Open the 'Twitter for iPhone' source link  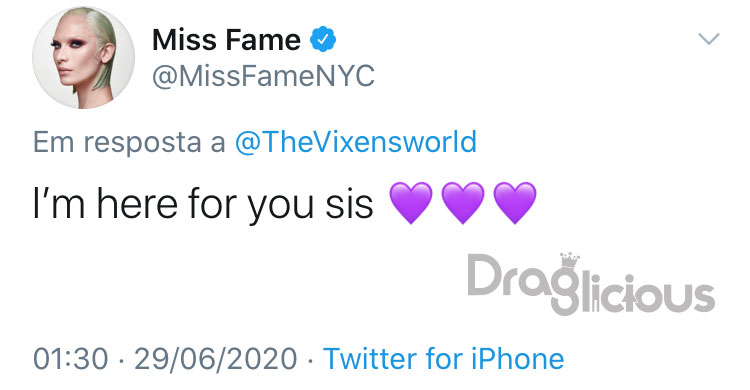[x=444, y=359]
